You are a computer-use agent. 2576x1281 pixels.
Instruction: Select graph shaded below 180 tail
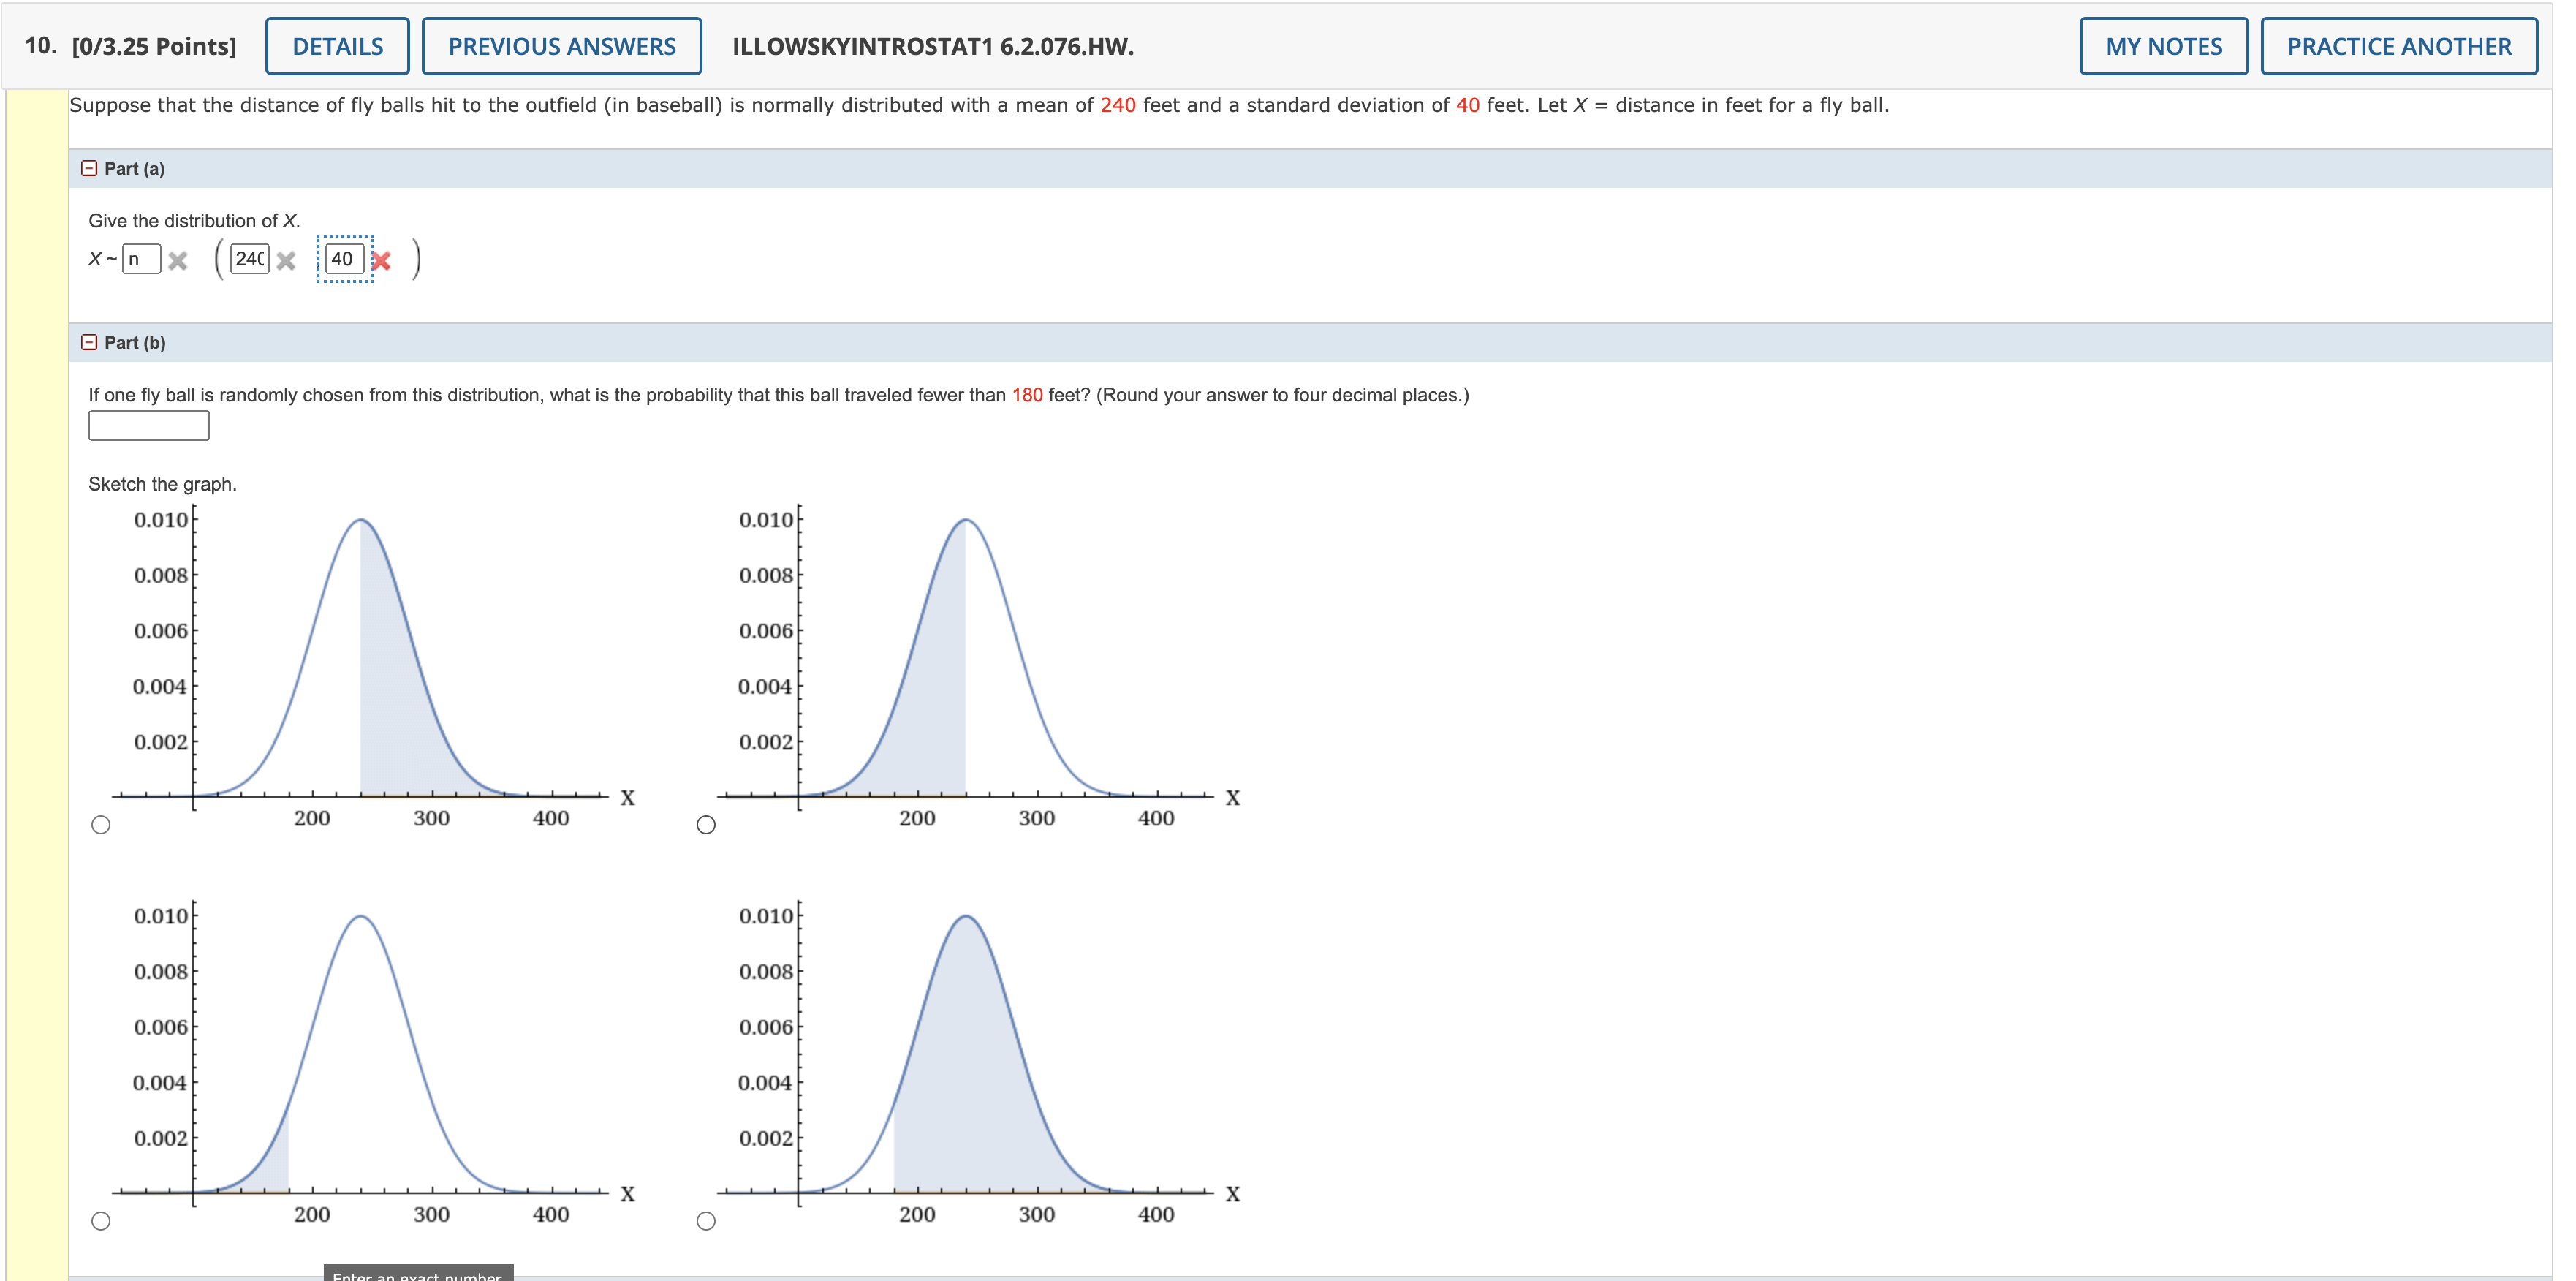pos(101,1221)
